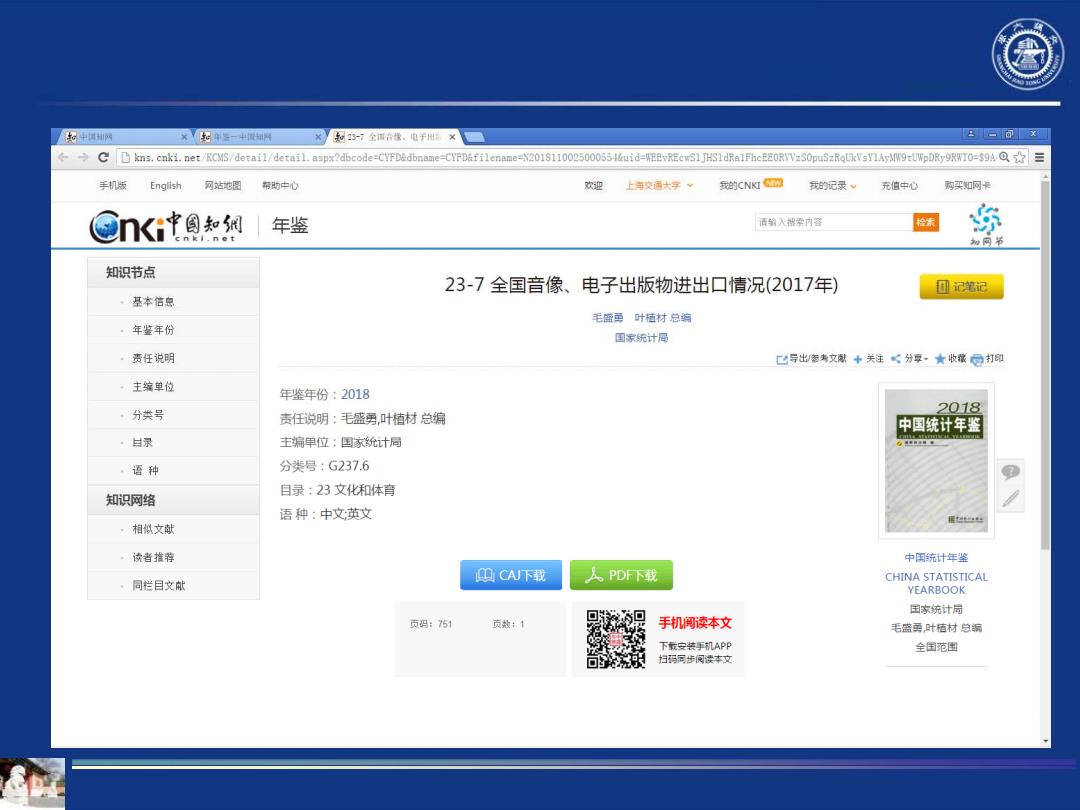Click the 中国统计年鉴 link below the cover
This screenshot has height=810, width=1080.
pyautogui.click(x=936, y=557)
